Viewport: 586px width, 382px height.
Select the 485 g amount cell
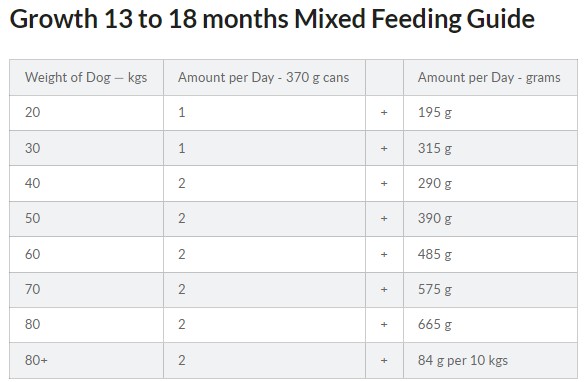(490, 254)
